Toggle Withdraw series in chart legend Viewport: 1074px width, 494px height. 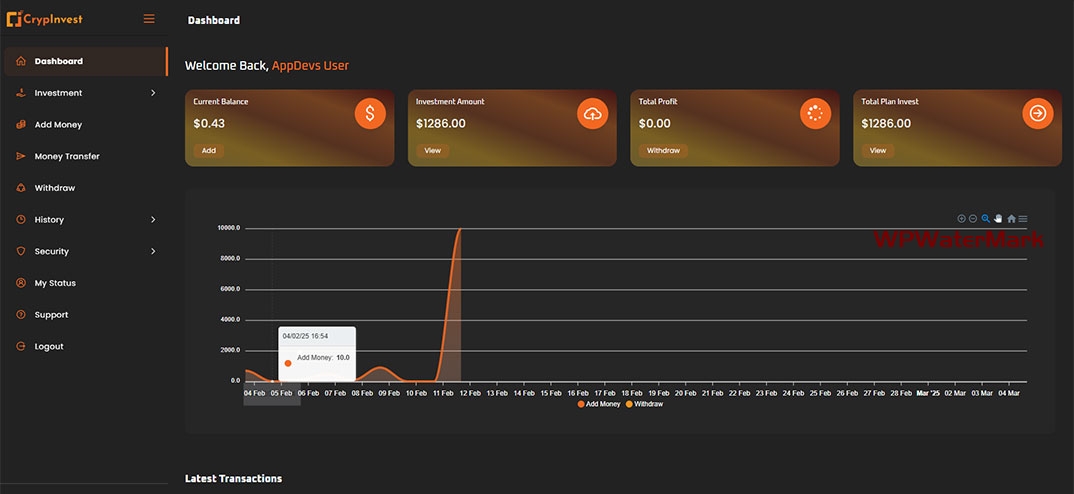[x=646, y=404]
